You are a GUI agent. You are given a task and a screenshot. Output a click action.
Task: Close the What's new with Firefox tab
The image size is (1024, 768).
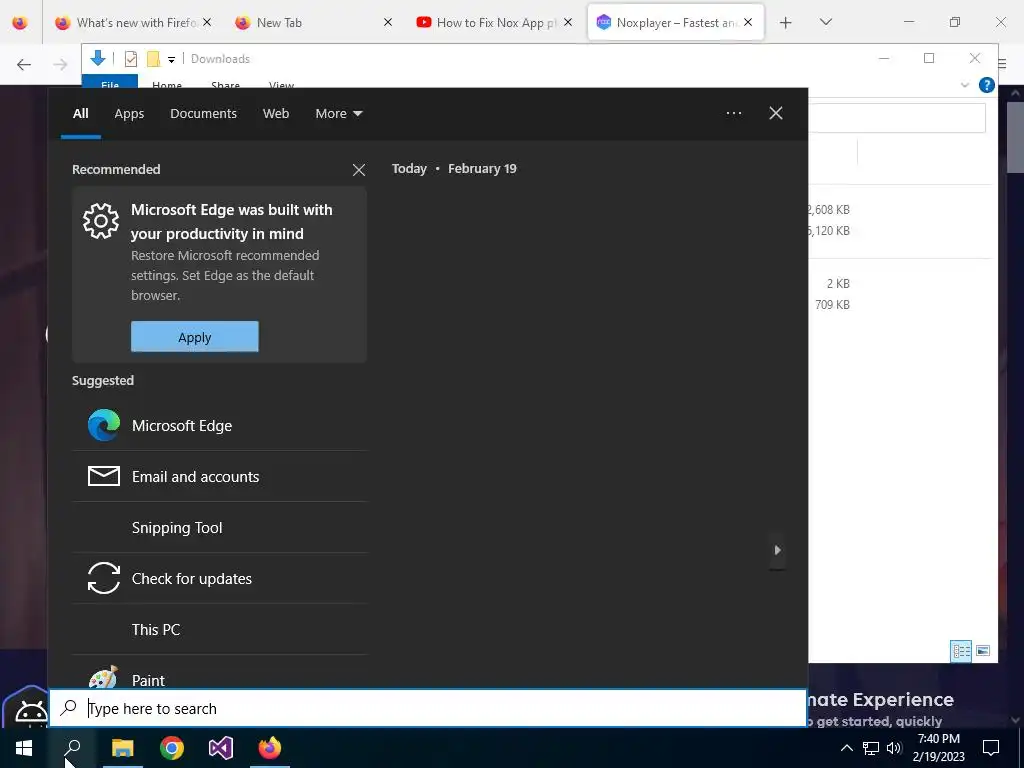206,22
